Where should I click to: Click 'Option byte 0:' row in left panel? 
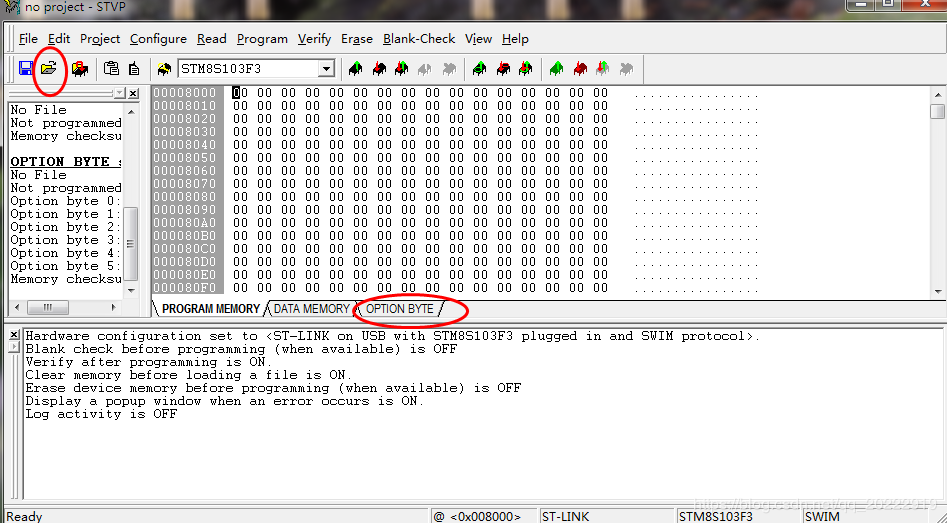pos(66,201)
